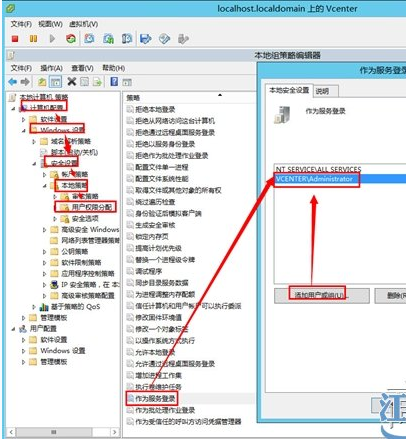Viewport: 406px width, 439px height.
Task: Expand the 软件限制策略 node
Action: click(45, 263)
